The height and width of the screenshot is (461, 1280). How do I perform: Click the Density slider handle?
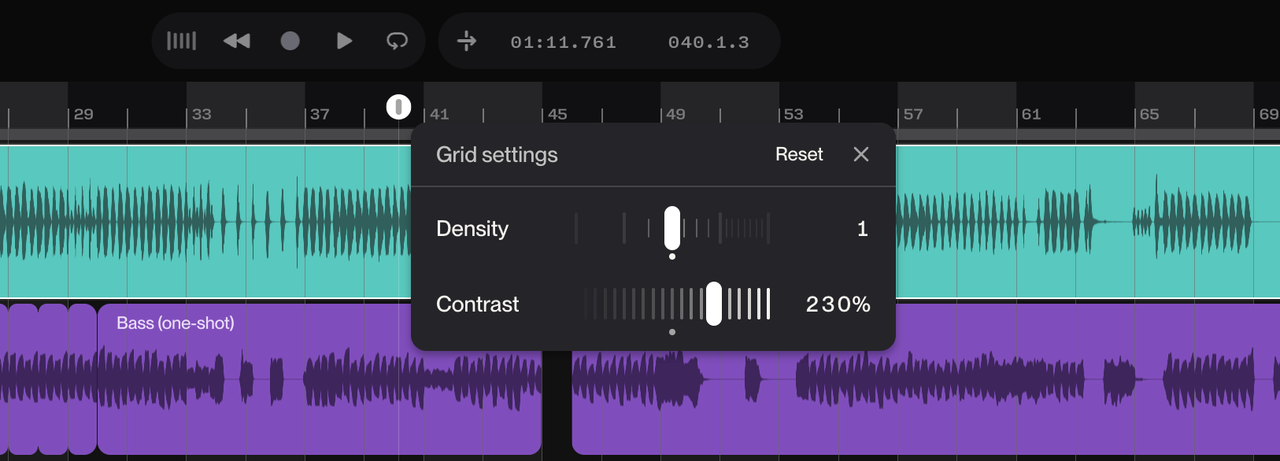click(672, 228)
